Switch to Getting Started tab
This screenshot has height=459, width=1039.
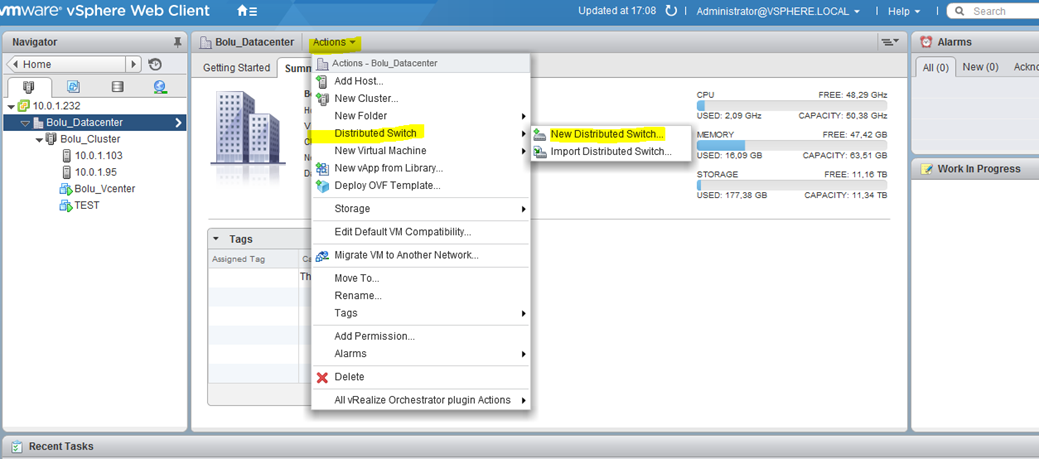pos(236,68)
